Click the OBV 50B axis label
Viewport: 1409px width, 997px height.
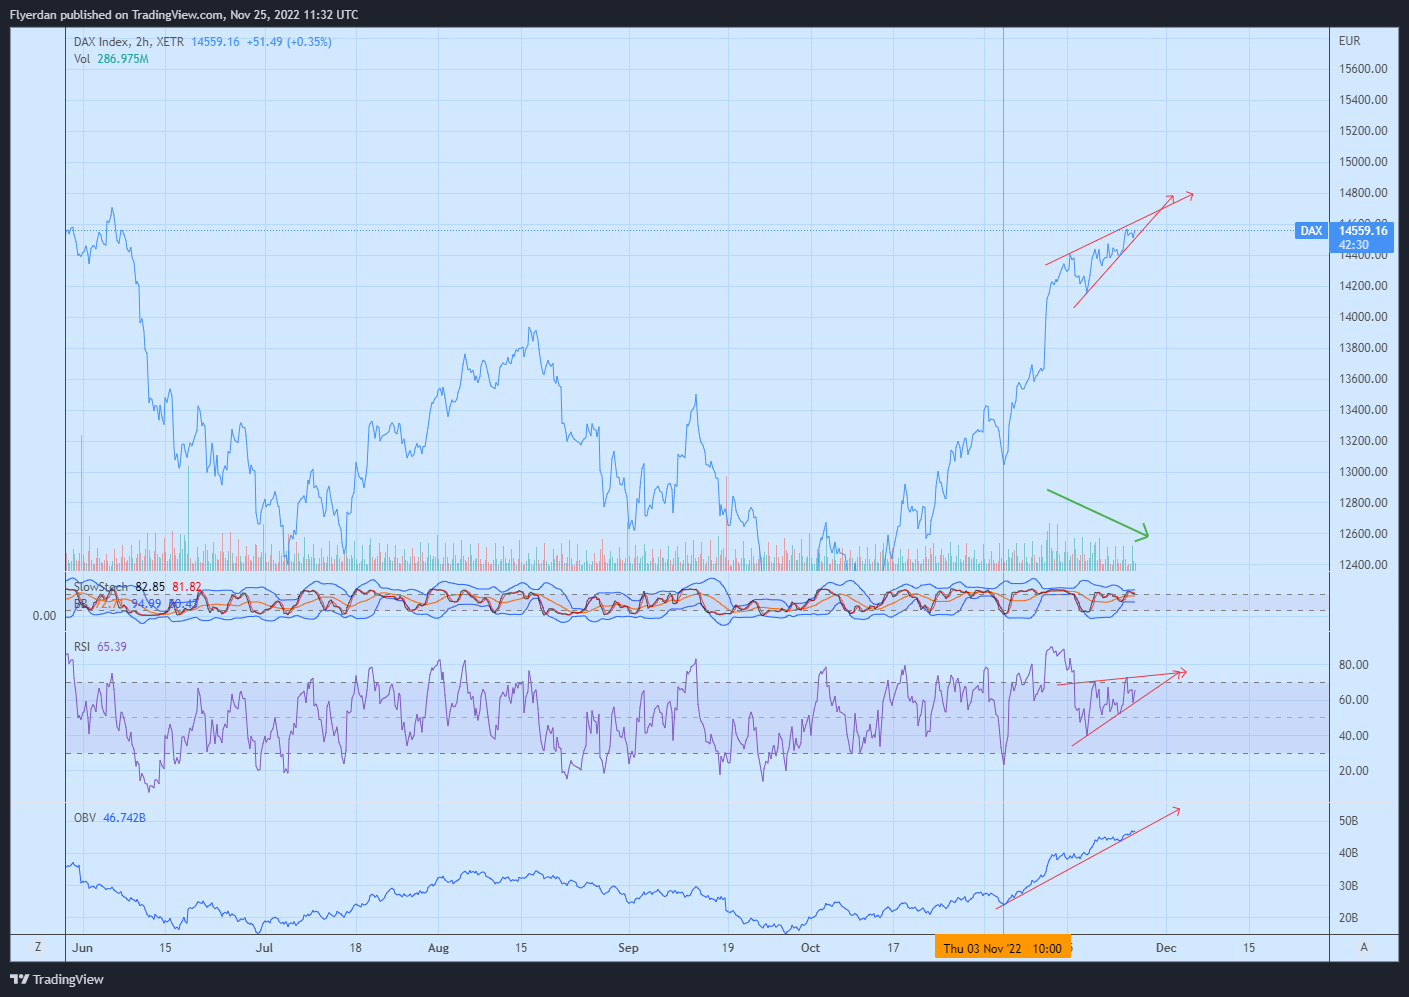coord(1348,821)
